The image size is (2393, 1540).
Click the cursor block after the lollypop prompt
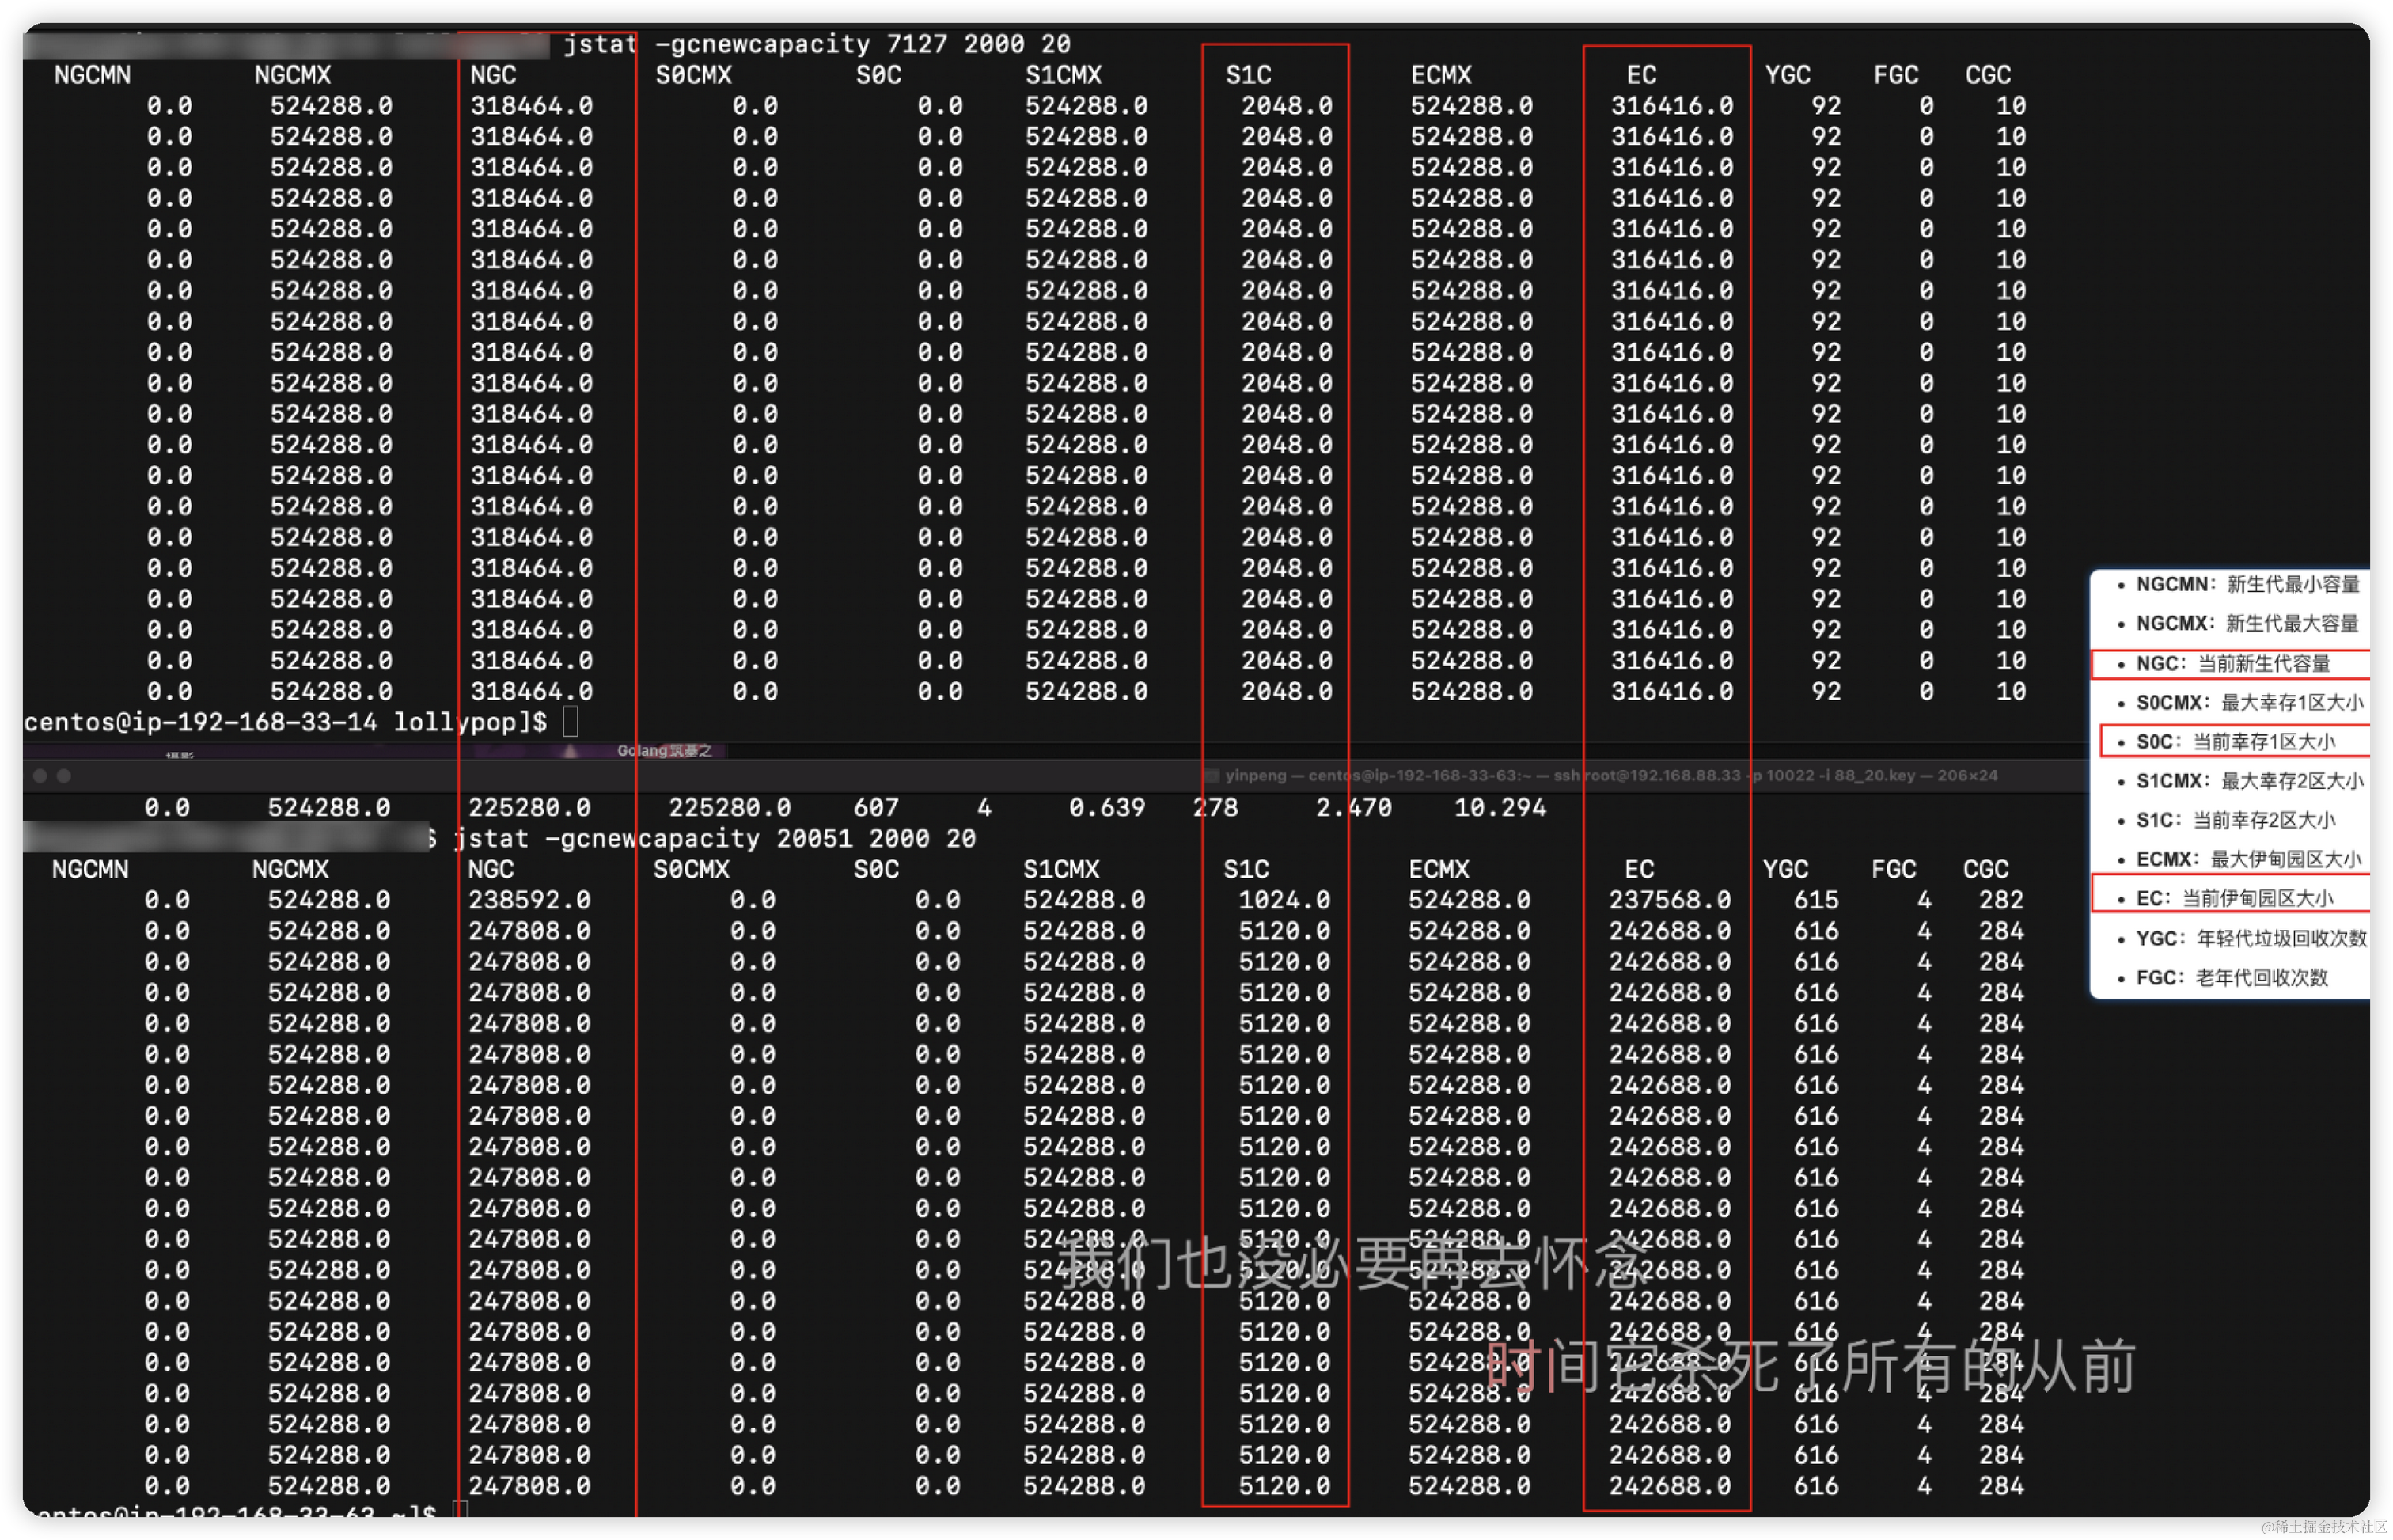point(570,721)
